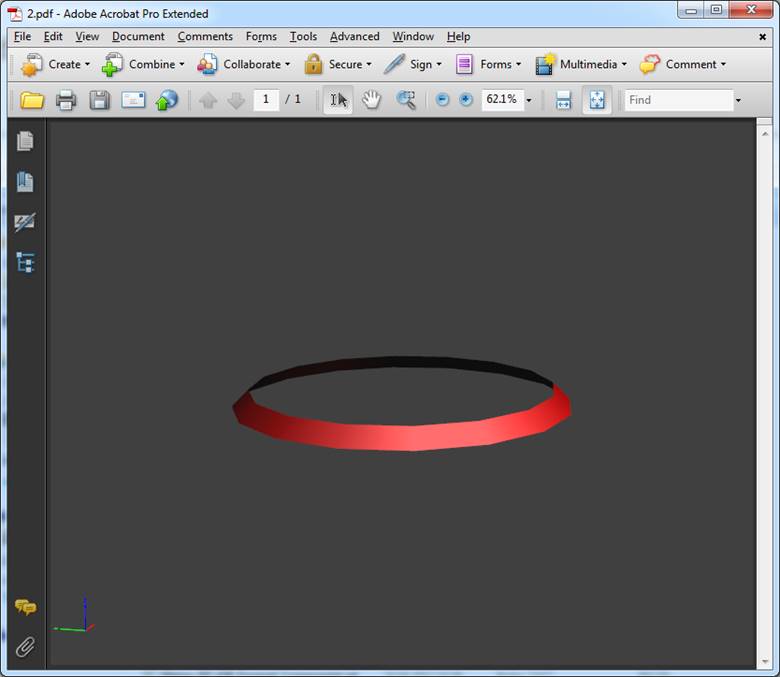Click the Email envelope icon
This screenshot has width=780, height=677.
pos(133,100)
